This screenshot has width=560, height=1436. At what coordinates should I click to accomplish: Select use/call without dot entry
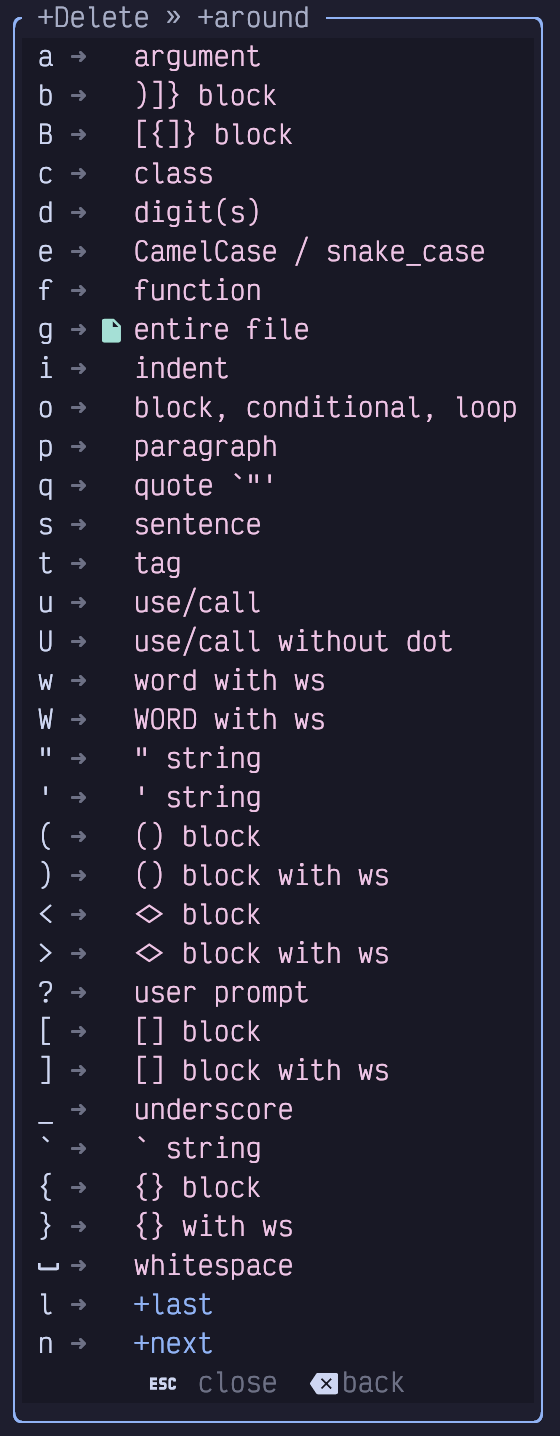(293, 642)
